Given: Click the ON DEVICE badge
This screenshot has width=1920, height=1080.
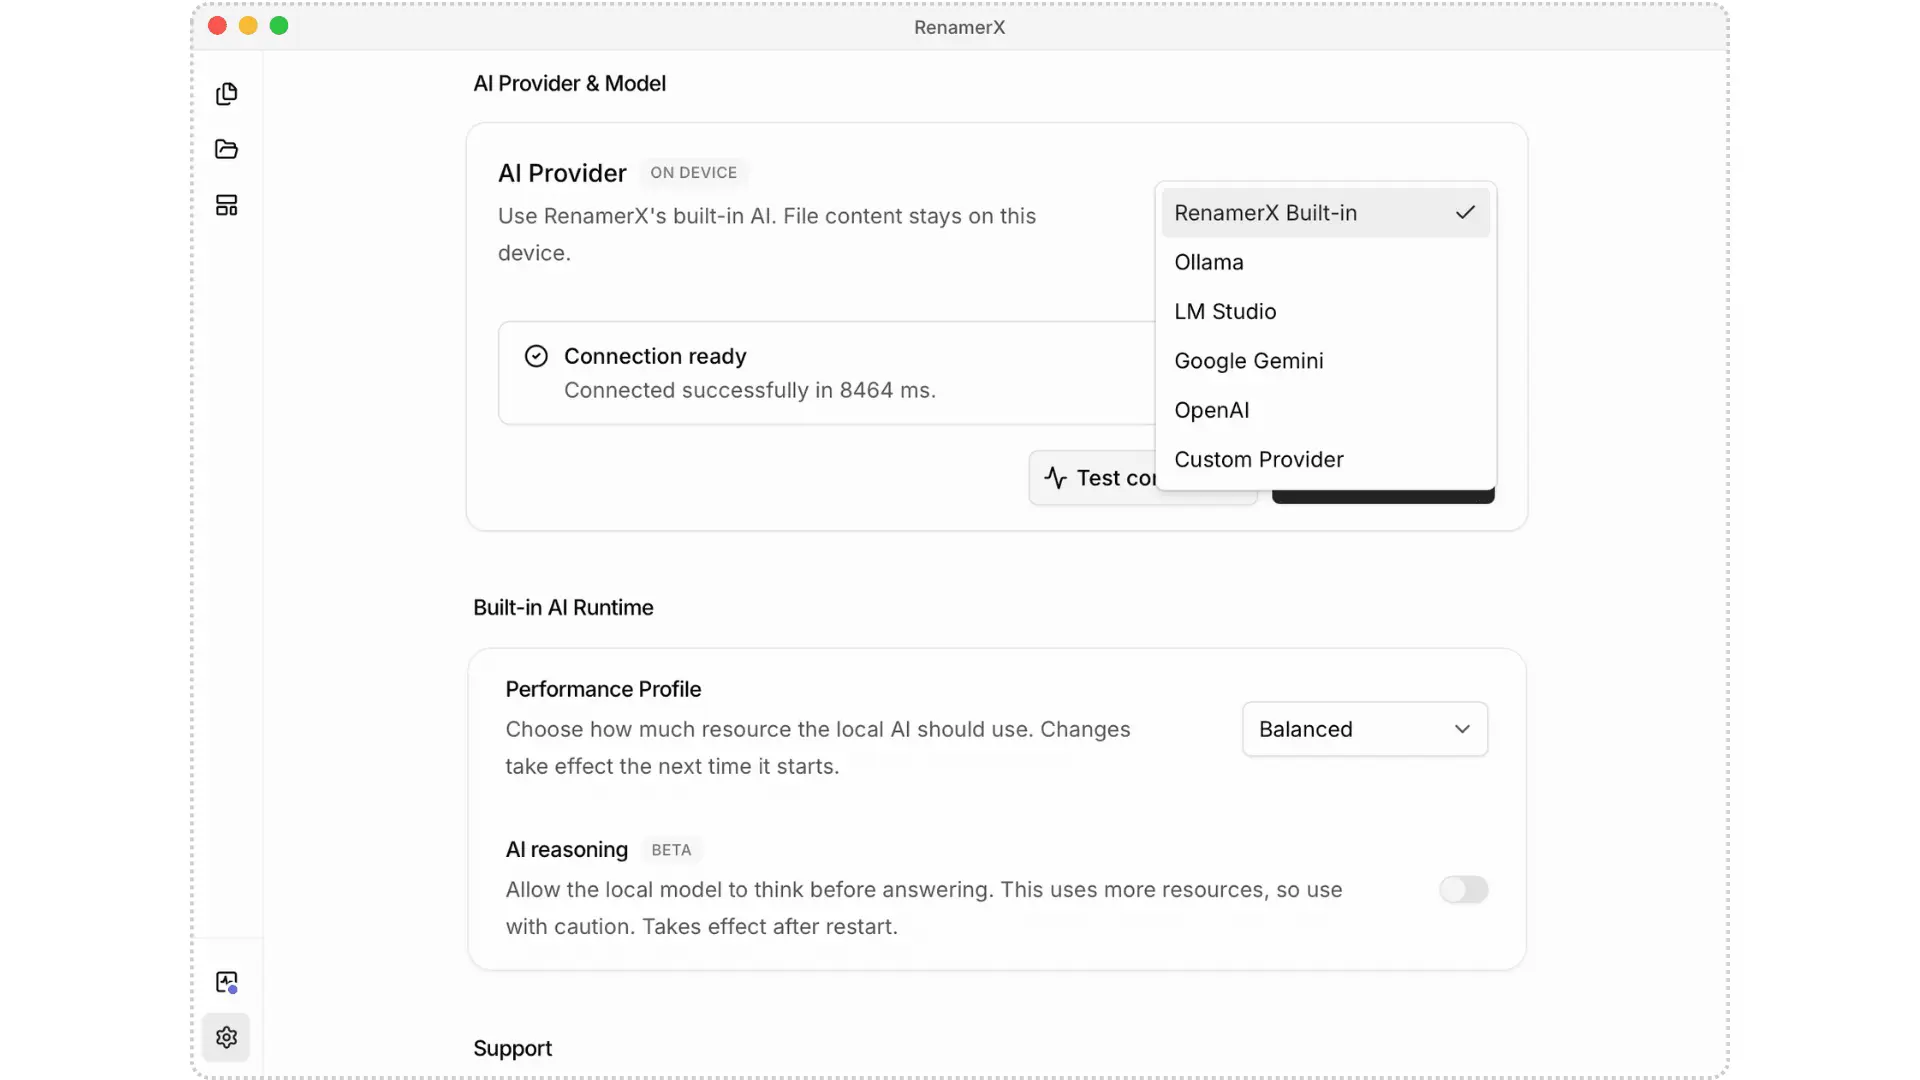Looking at the screenshot, I should [x=693, y=173].
